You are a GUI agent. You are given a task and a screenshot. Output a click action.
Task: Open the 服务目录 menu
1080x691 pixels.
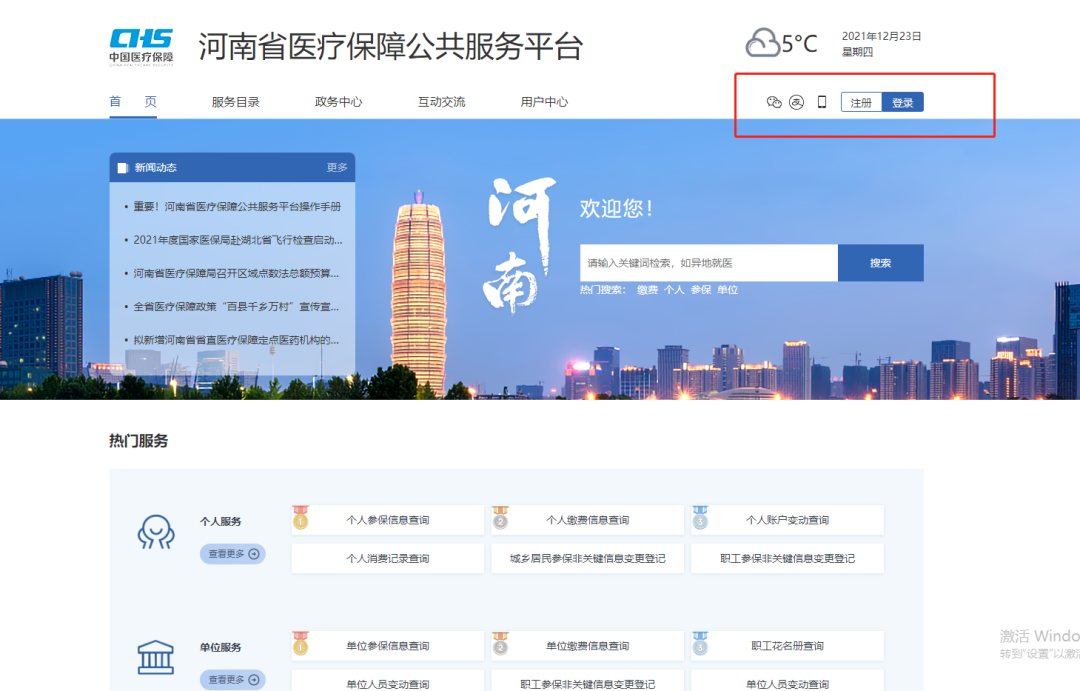tap(235, 101)
